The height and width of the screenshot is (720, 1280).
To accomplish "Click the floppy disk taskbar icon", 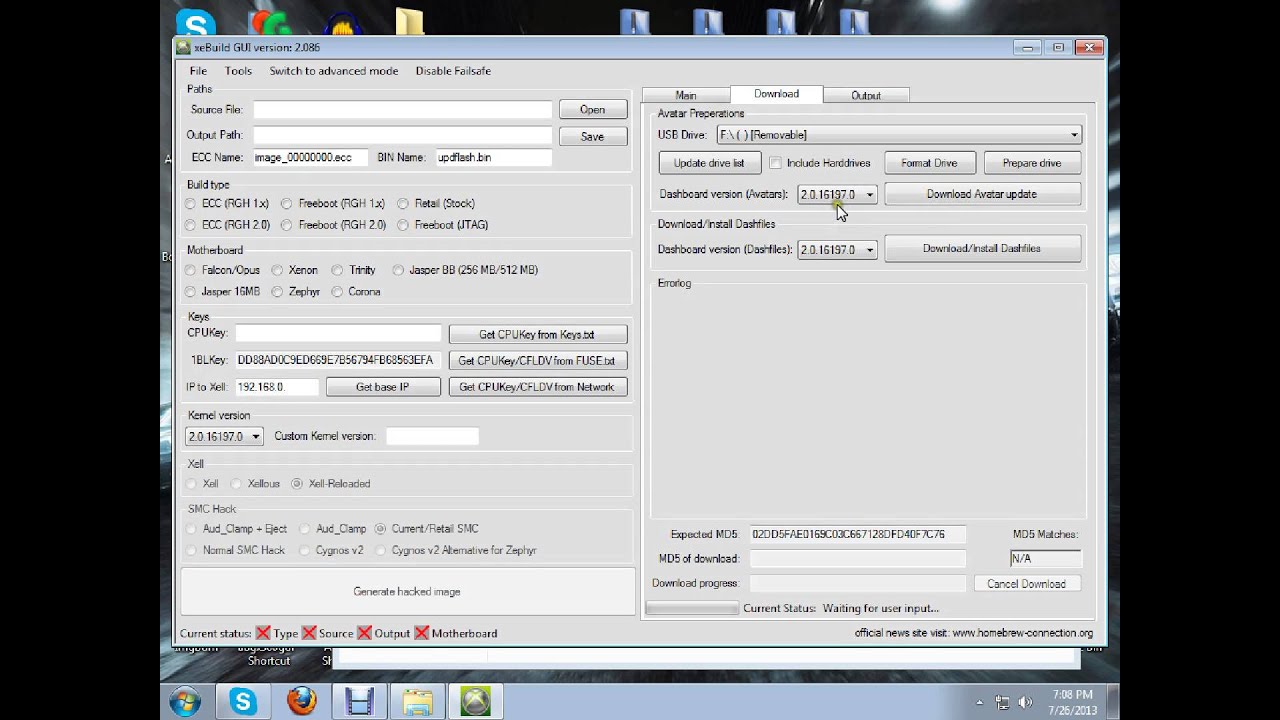I will coord(359,702).
